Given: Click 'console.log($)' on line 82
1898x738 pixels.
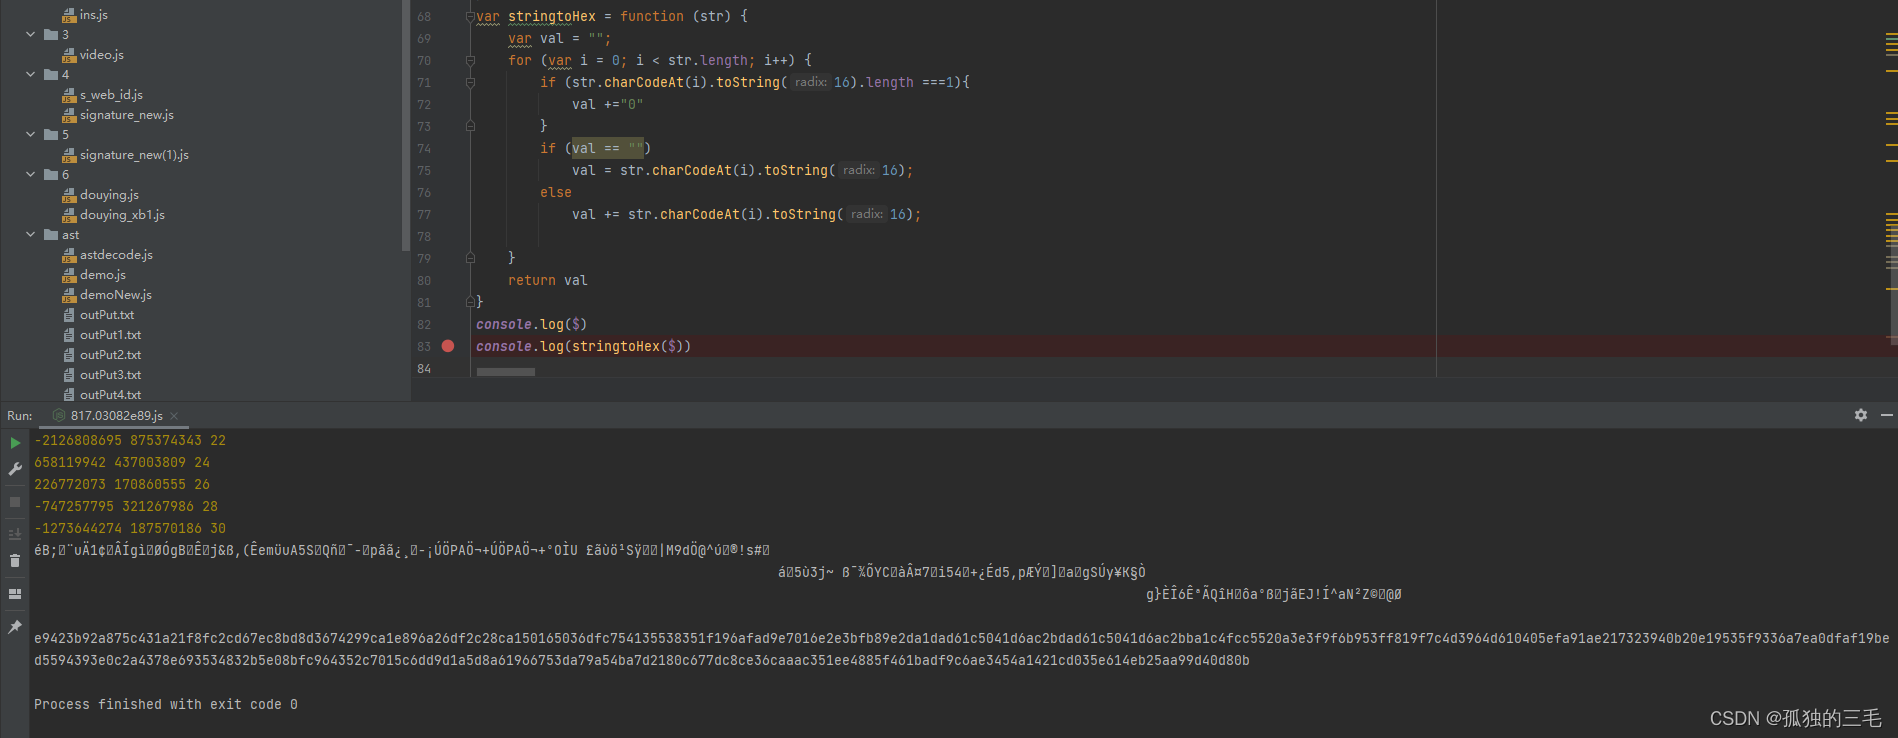Looking at the screenshot, I should click(532, 324).
